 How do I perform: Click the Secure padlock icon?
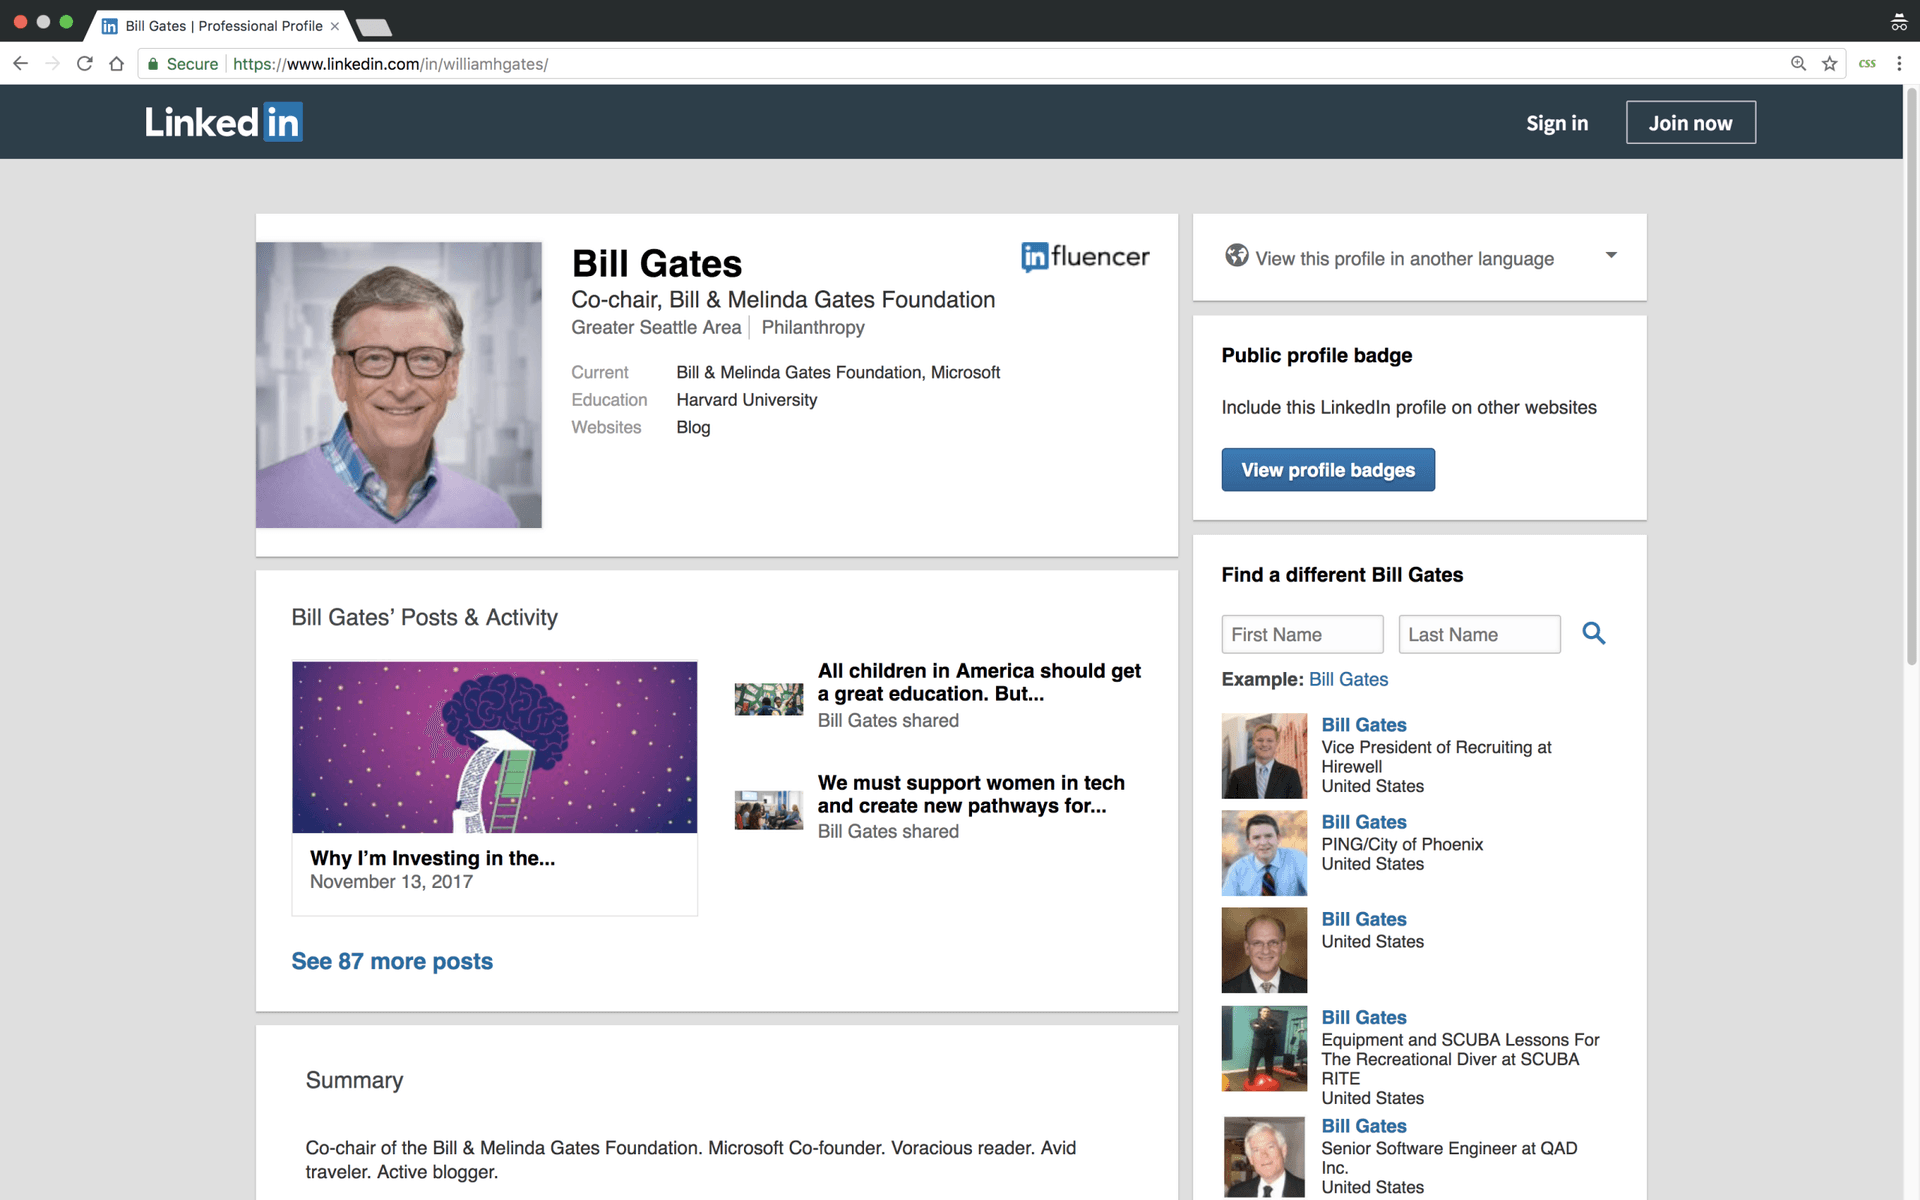(152, 63)
